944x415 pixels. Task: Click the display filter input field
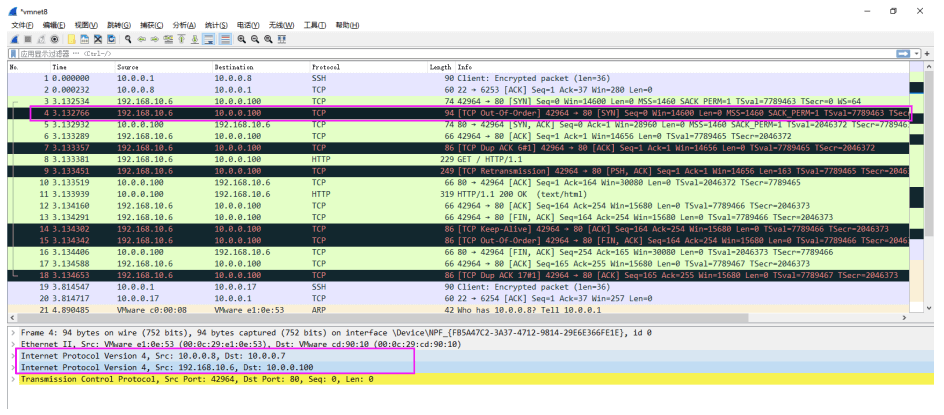[456, 54]
